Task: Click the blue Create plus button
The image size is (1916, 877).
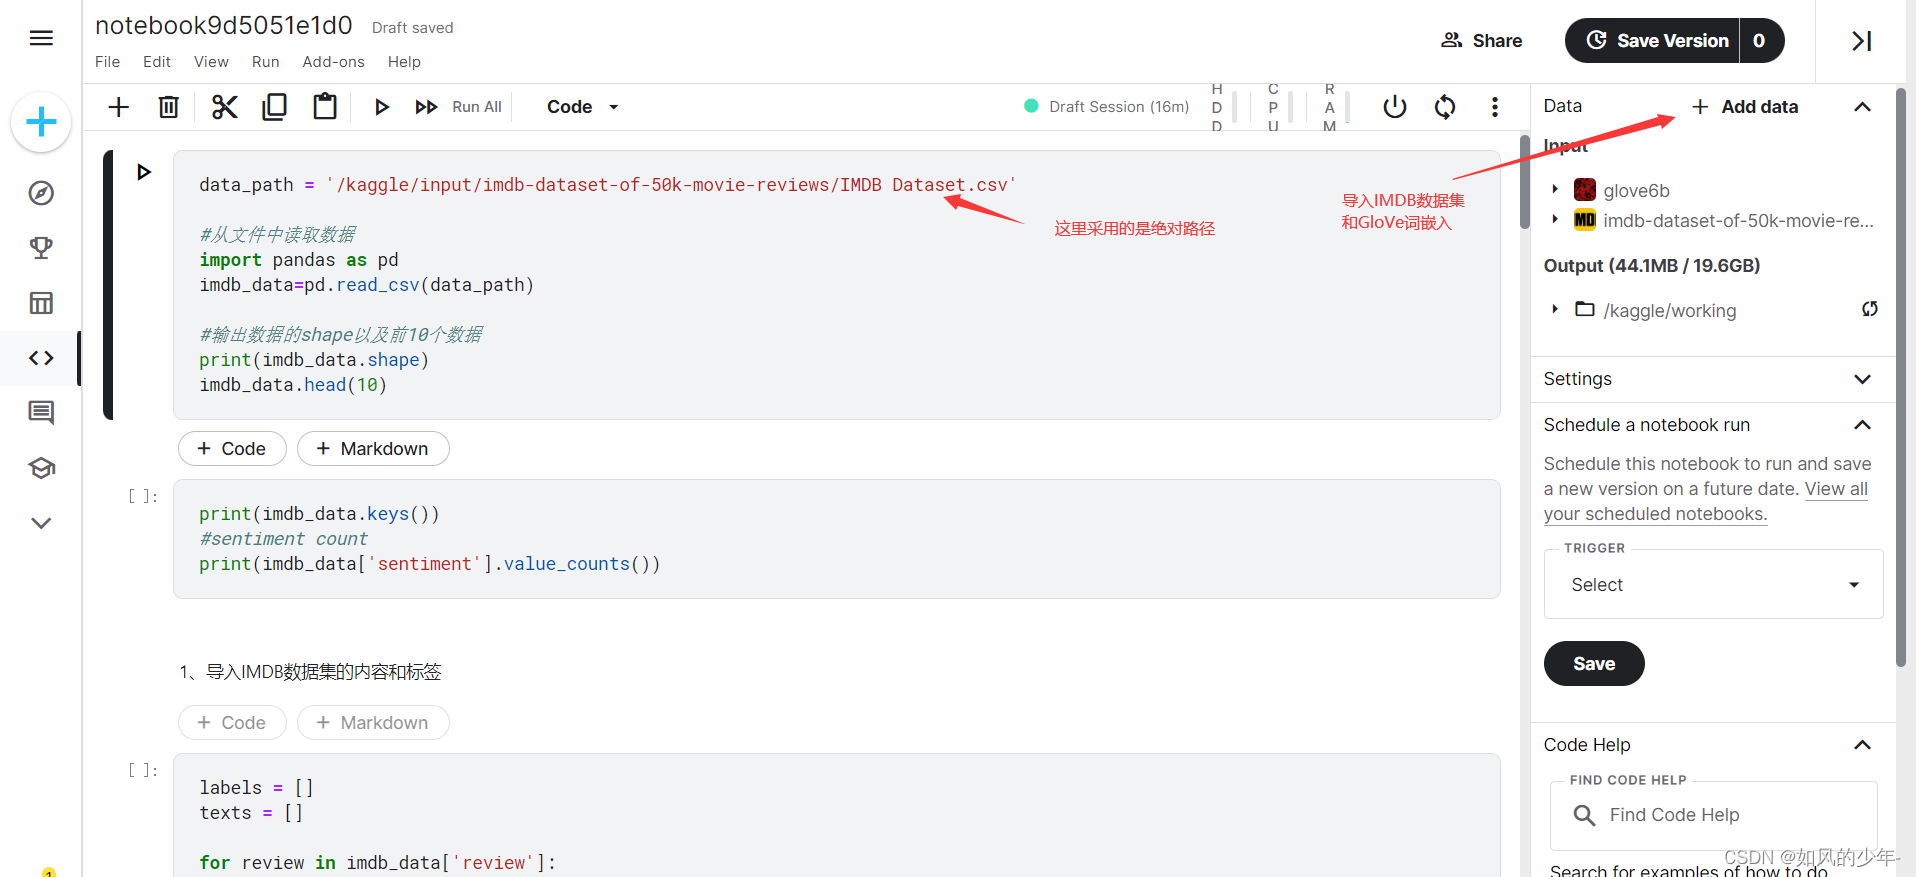Action: pyautogui.click(x=41, y=122)
